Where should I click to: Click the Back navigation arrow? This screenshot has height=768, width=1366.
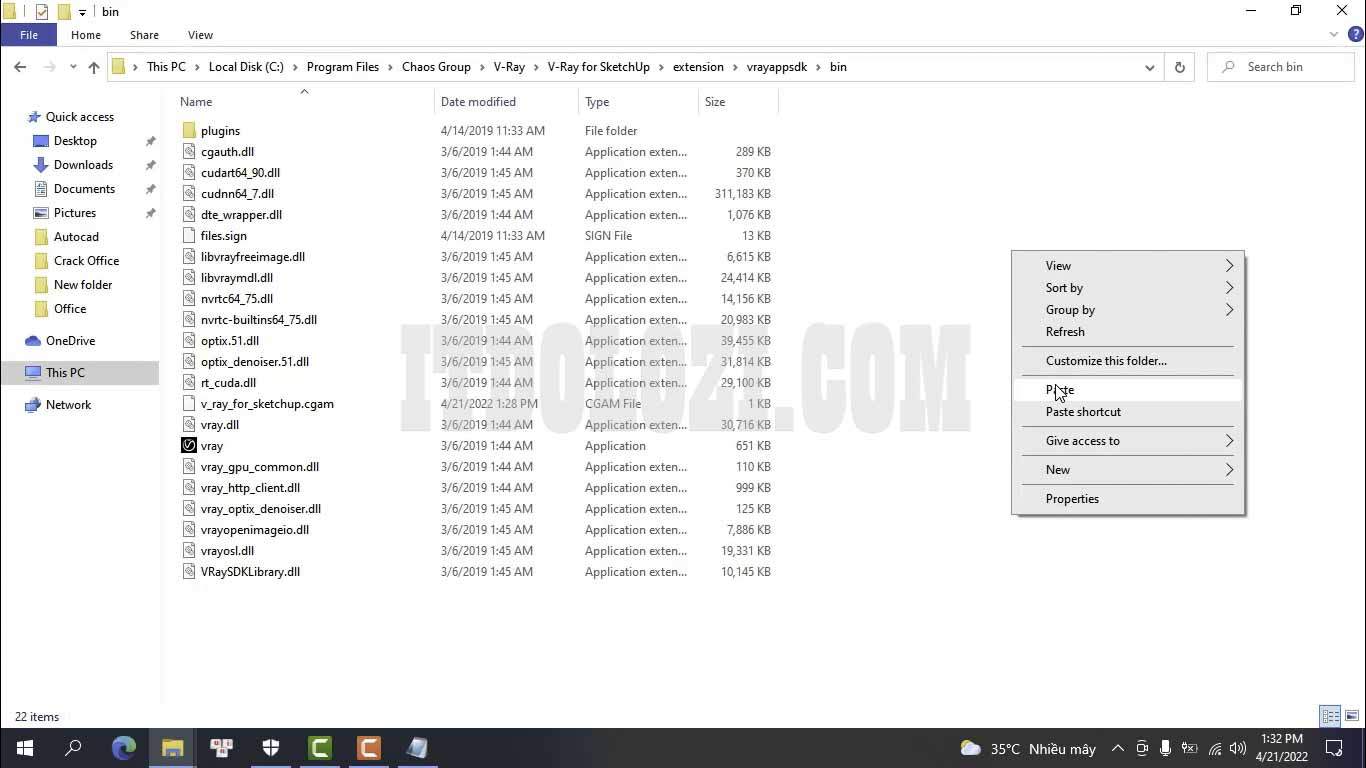pyautogui.click(x=20, y=67)
